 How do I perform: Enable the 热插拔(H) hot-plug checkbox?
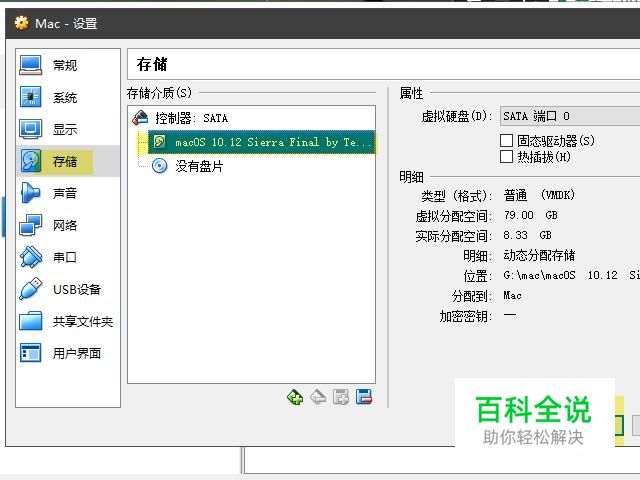tap(507, 157)
